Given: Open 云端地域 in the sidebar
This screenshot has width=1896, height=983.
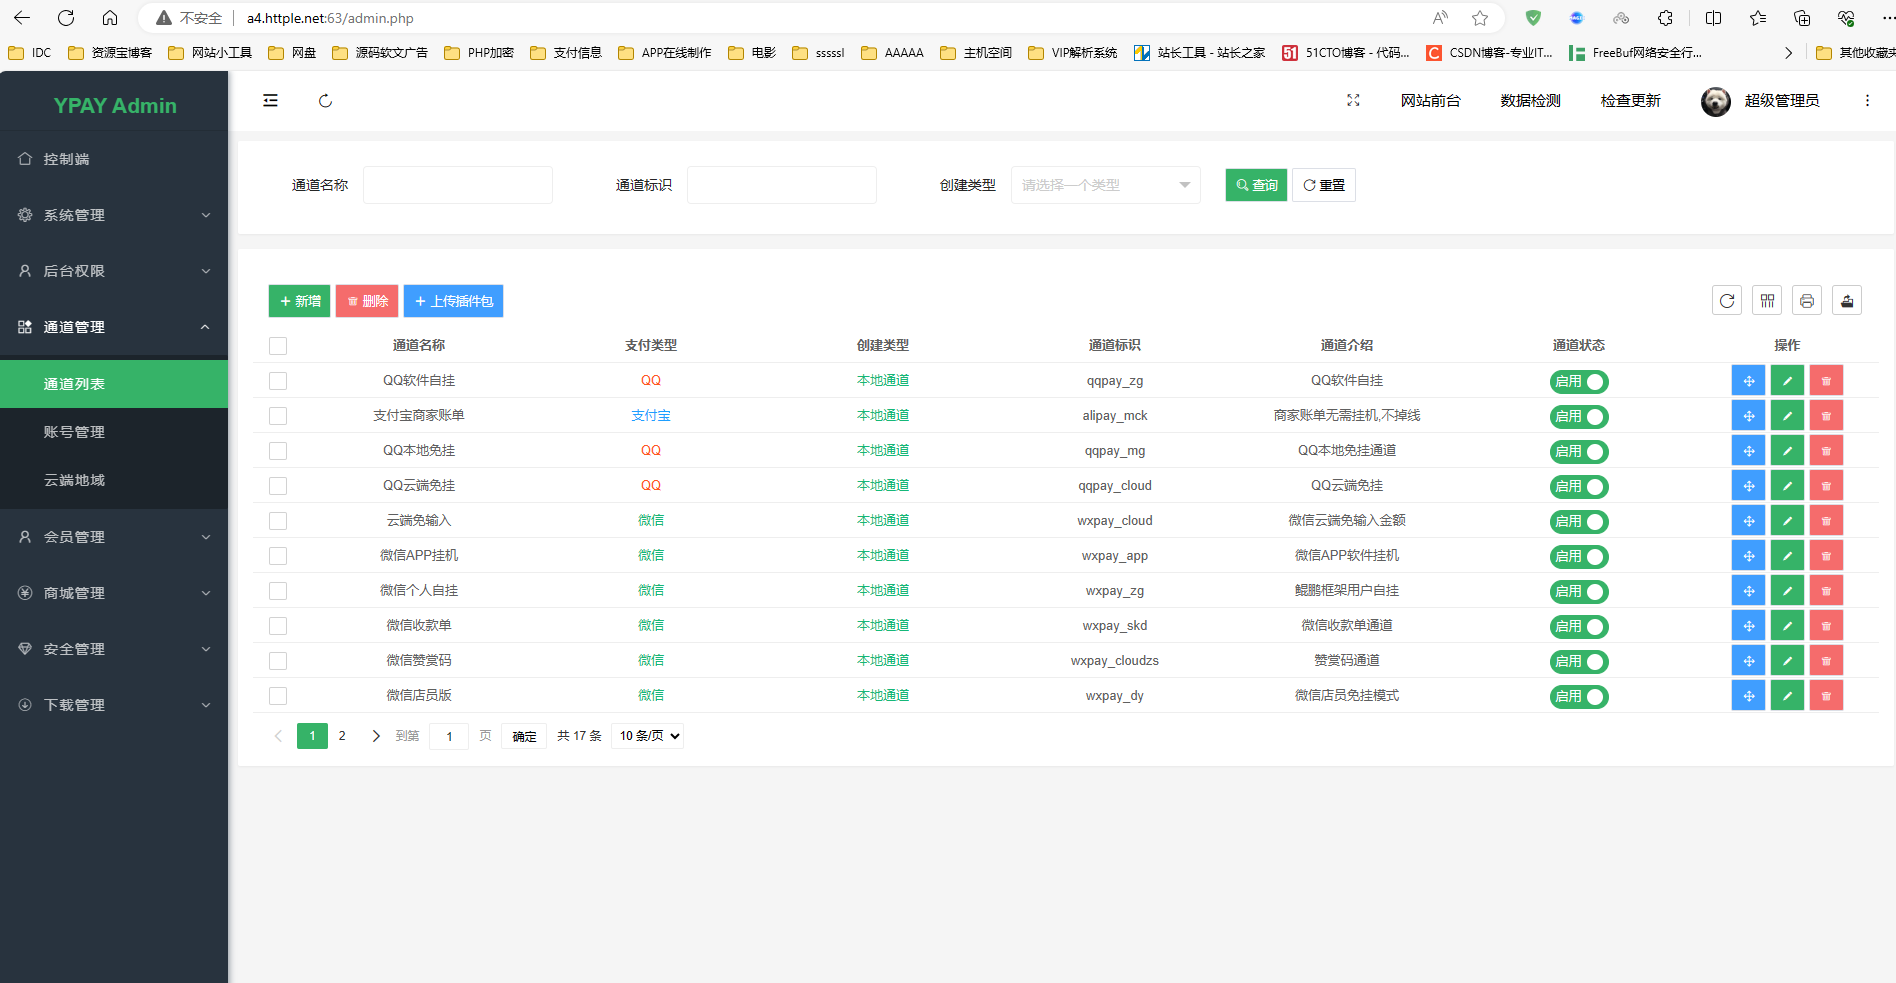Looking at the screenshot, I should point(114,480).
